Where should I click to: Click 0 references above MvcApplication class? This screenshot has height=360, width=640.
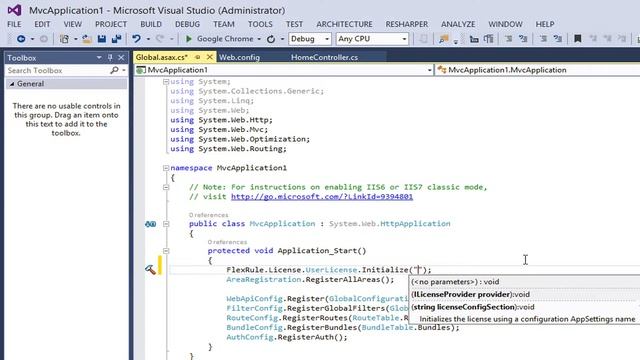(x=209, y=215)
